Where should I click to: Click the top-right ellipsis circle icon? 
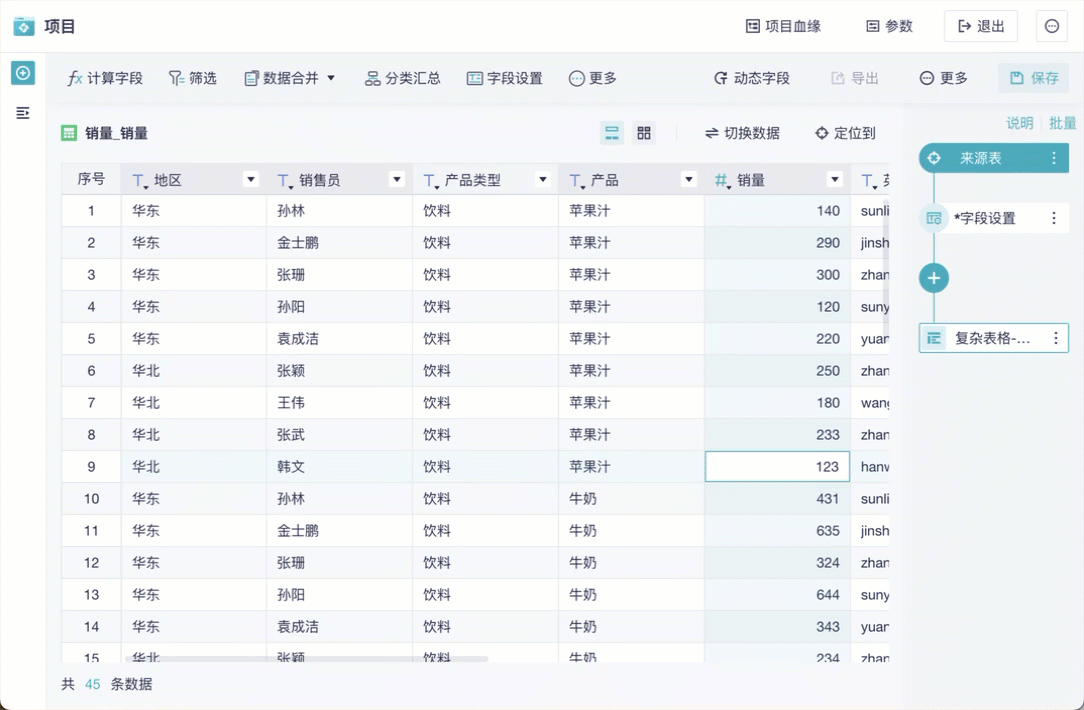pos(1052,26)
